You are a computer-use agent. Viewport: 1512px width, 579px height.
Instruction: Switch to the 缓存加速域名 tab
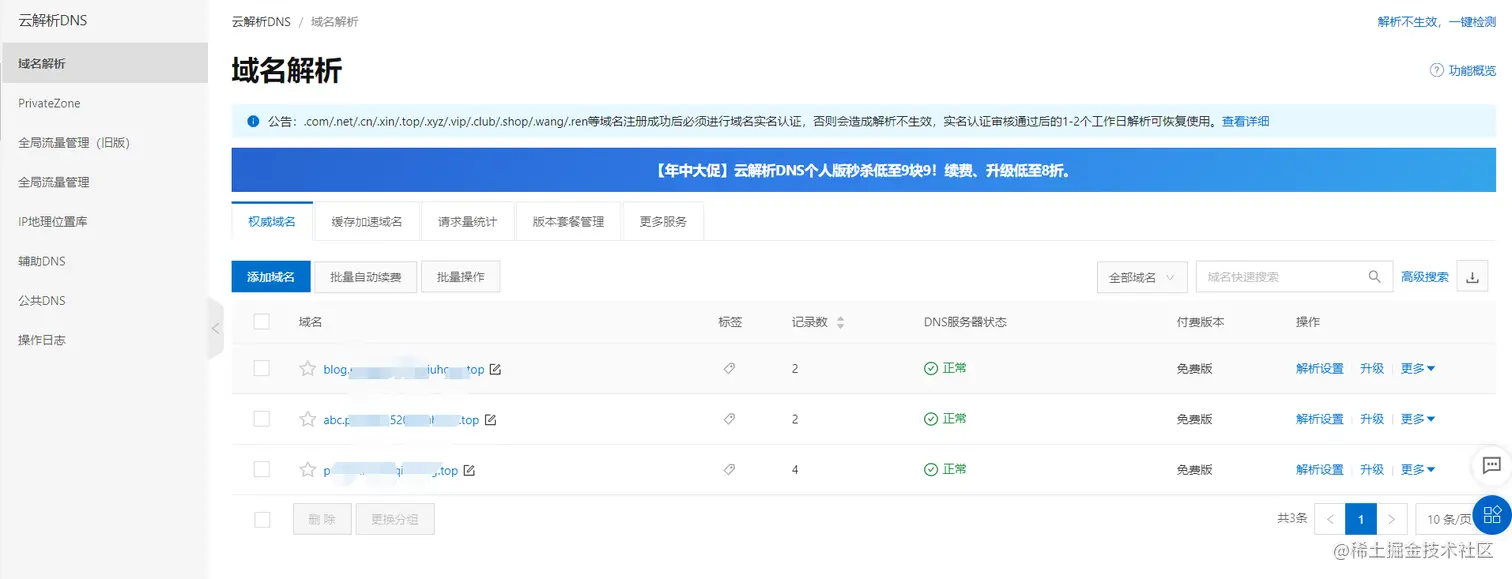(367, 221)
